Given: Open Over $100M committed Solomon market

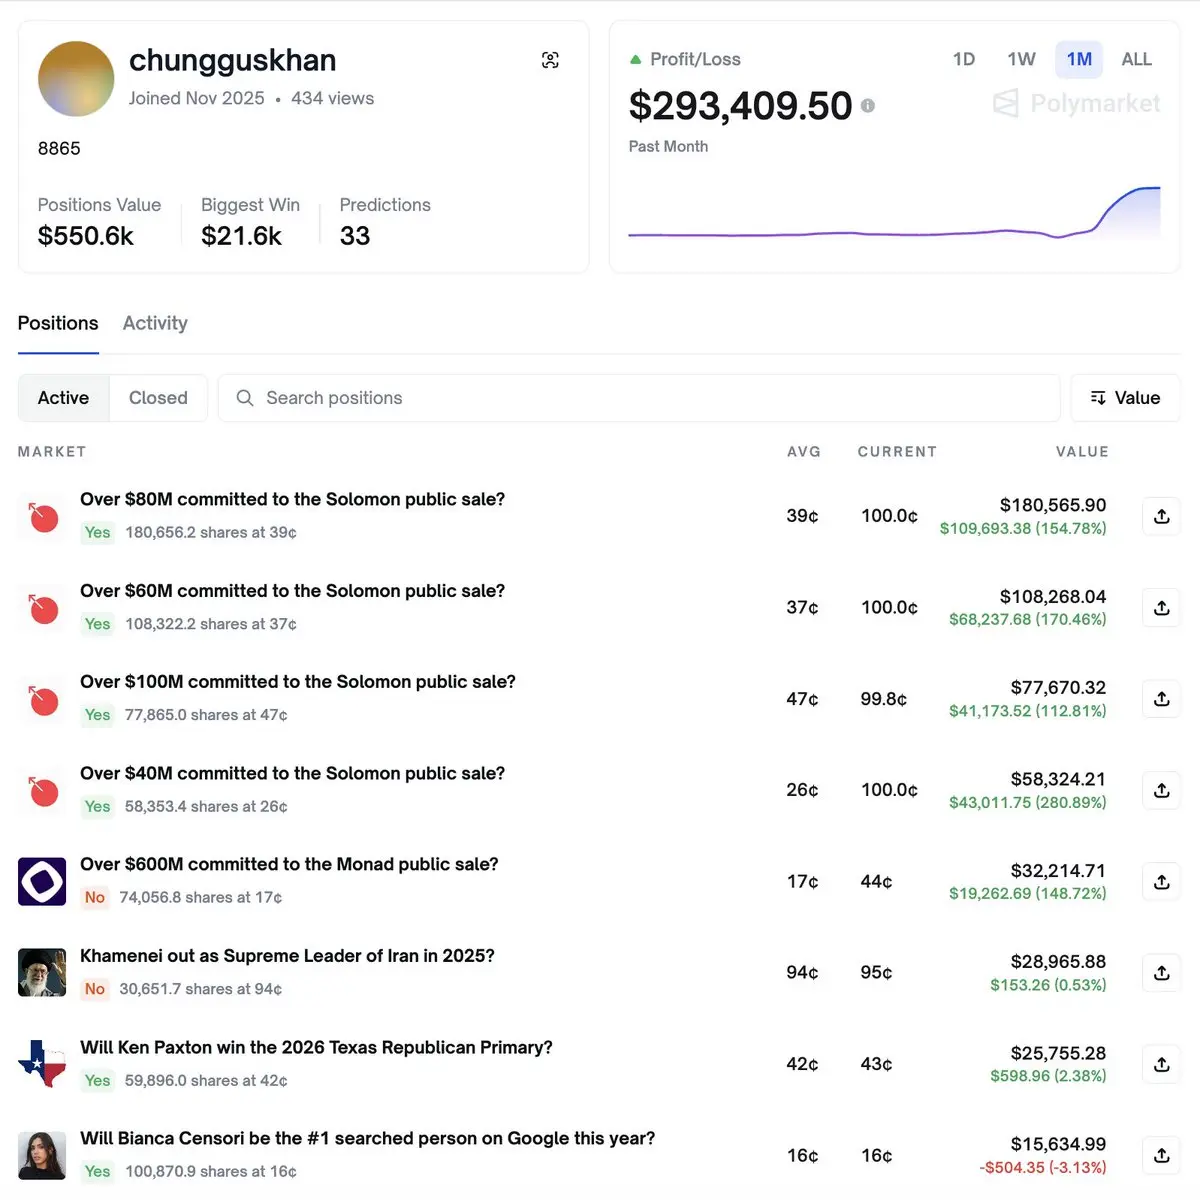Looking at the screenshot, I should coord(298,682).
